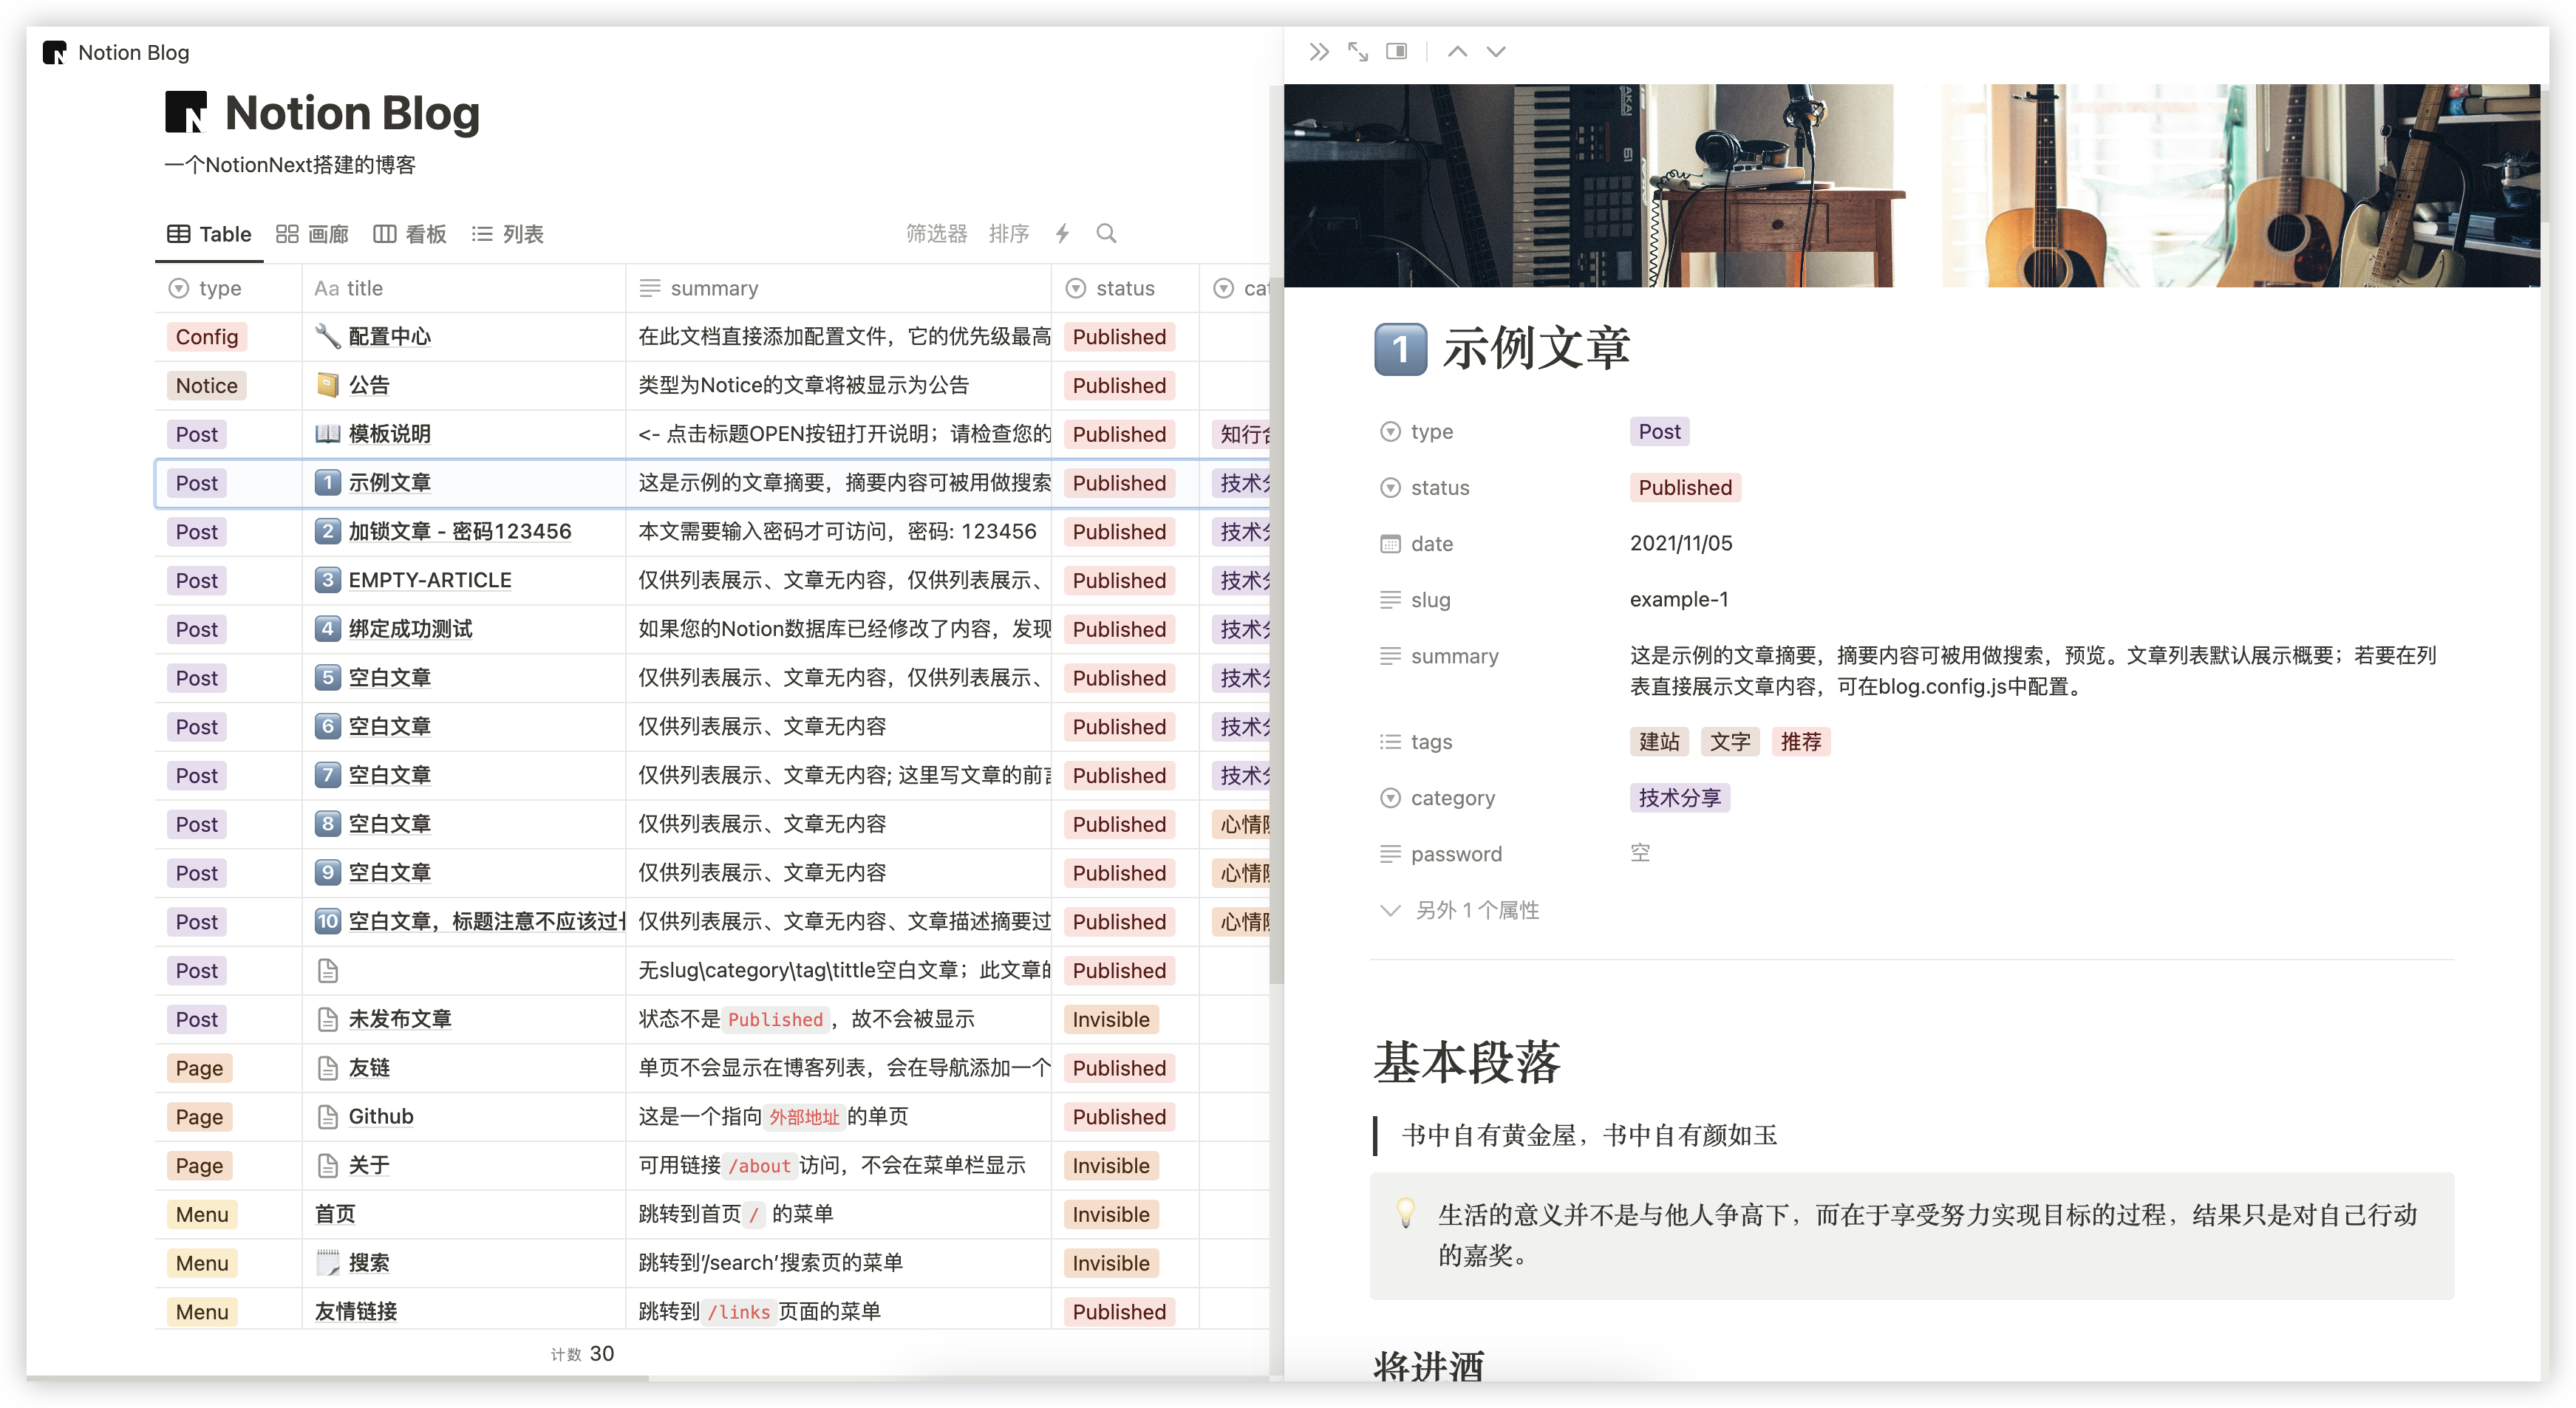Open the title column header menu
This screenshot has height=1408, width=2576.
tap(464, 288)
